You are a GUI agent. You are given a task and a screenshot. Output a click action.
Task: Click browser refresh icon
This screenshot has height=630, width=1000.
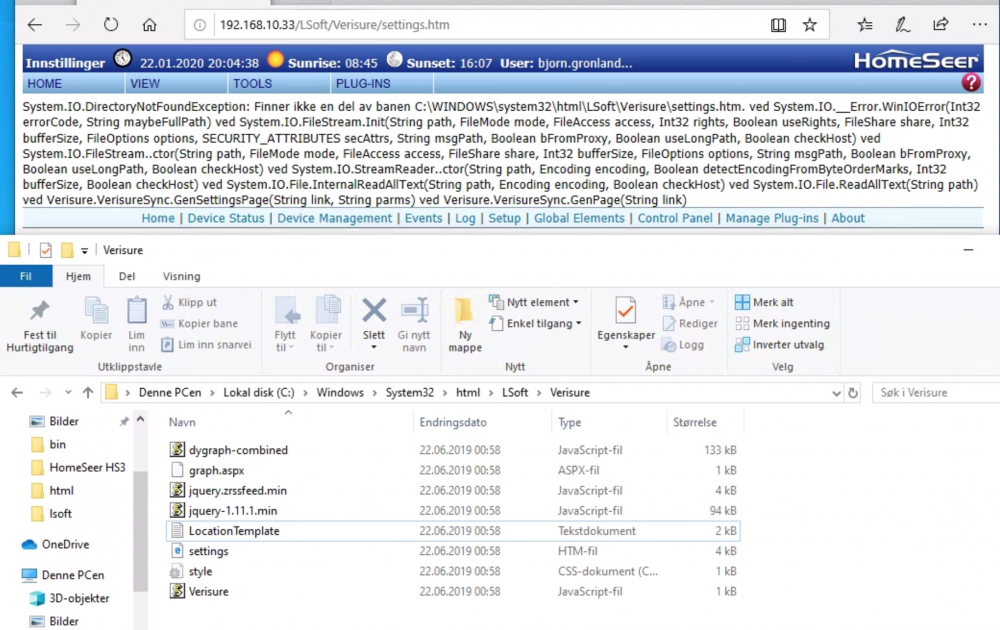111,24
